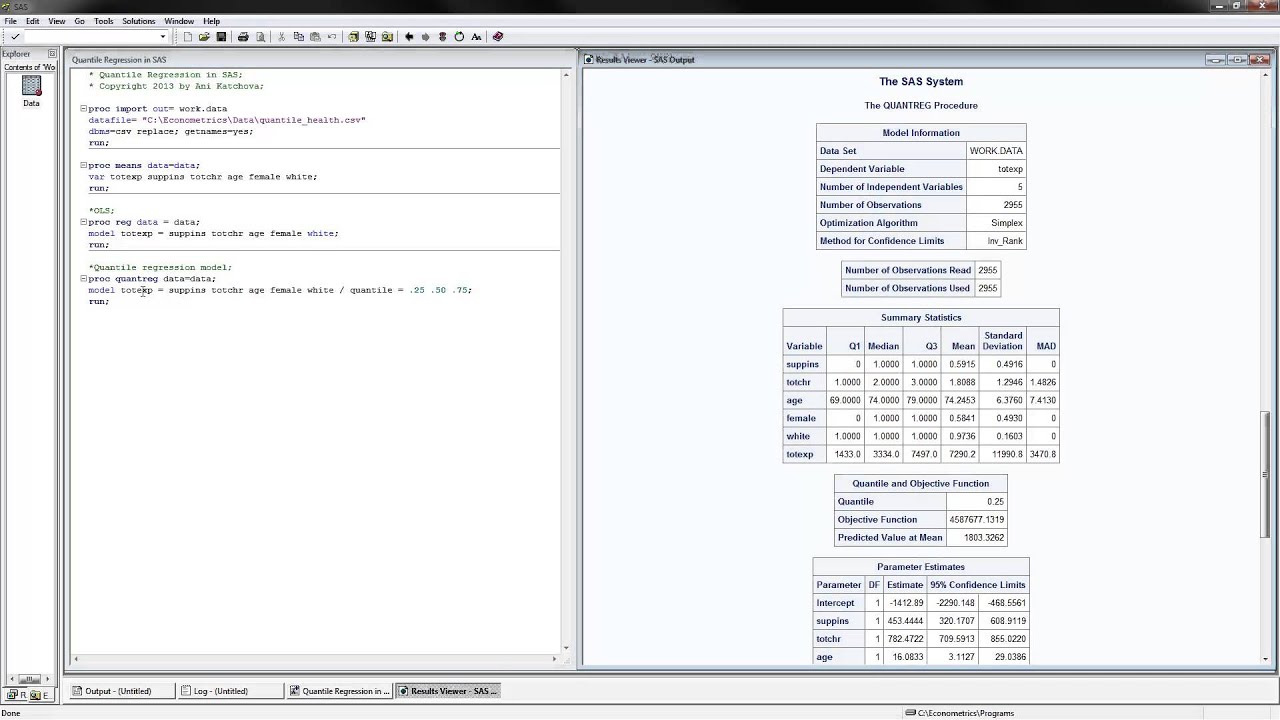1280x720 pixels.
Task: Click the Intercept row in Parameter Estimates
Action: pyautogui.click(x=921, y=603)
